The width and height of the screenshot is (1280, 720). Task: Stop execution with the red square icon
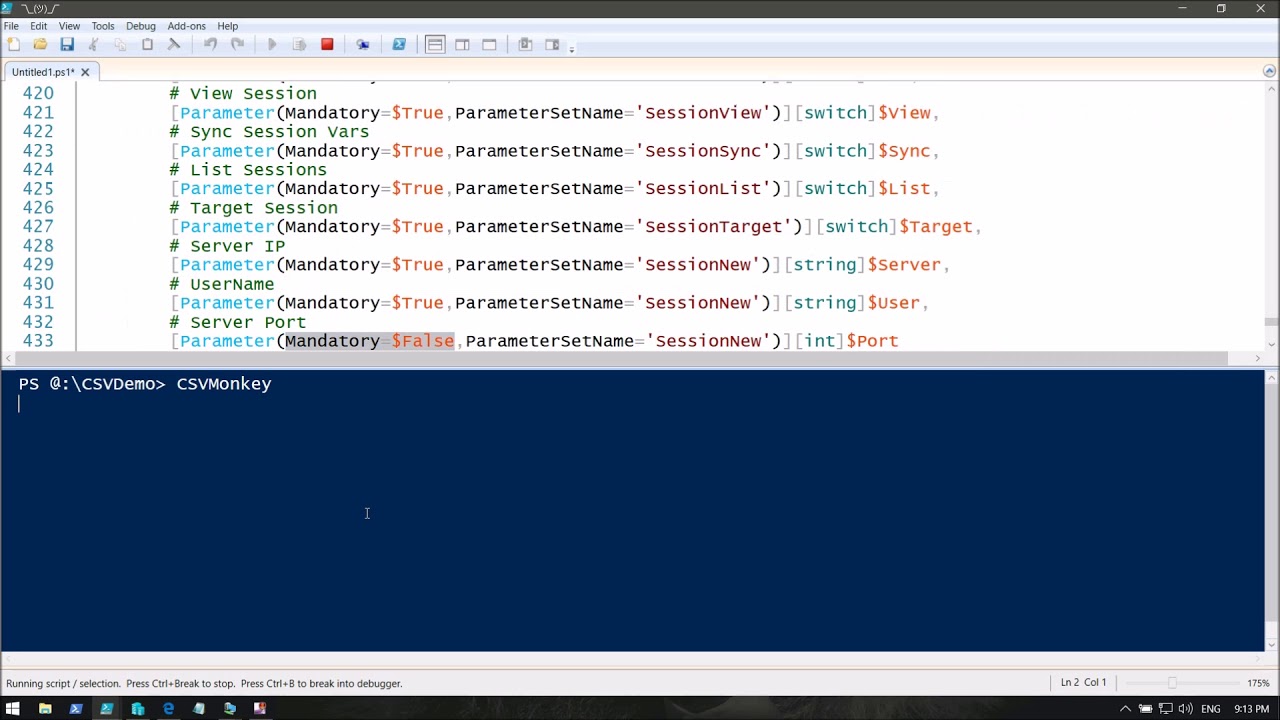[x=327, y=44]
